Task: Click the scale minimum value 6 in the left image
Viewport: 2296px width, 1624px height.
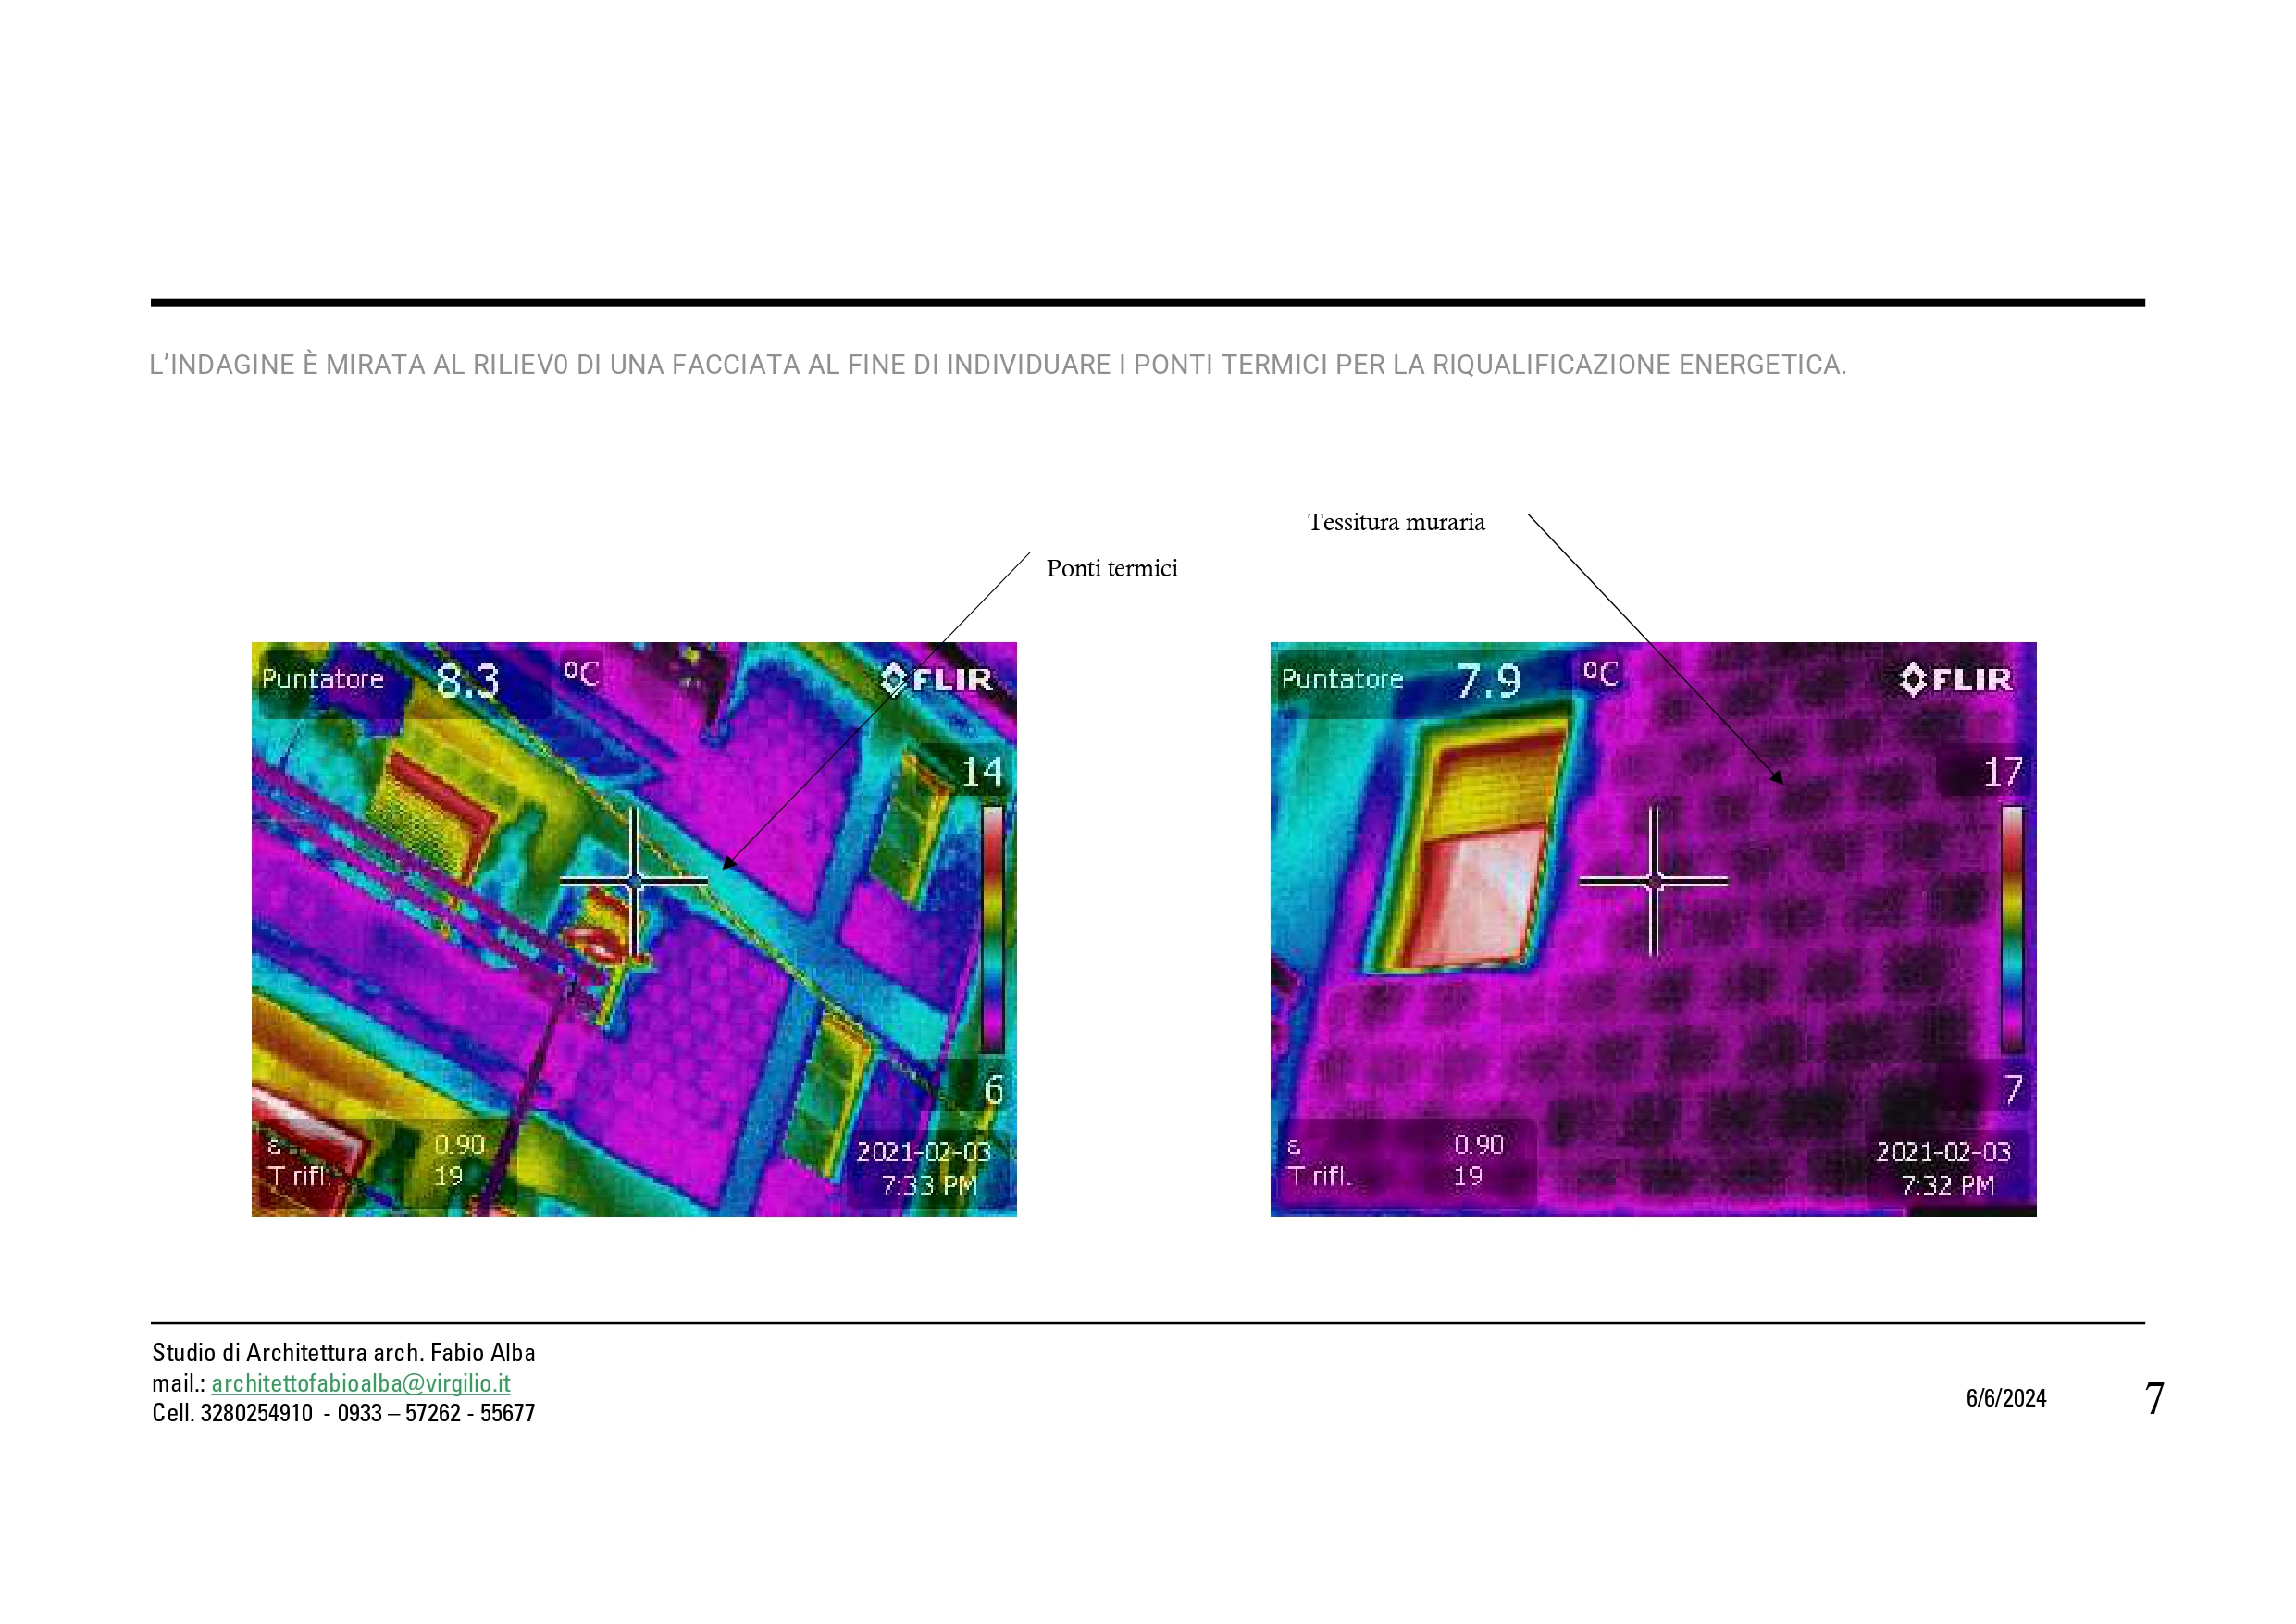Action: [994, 1090]
